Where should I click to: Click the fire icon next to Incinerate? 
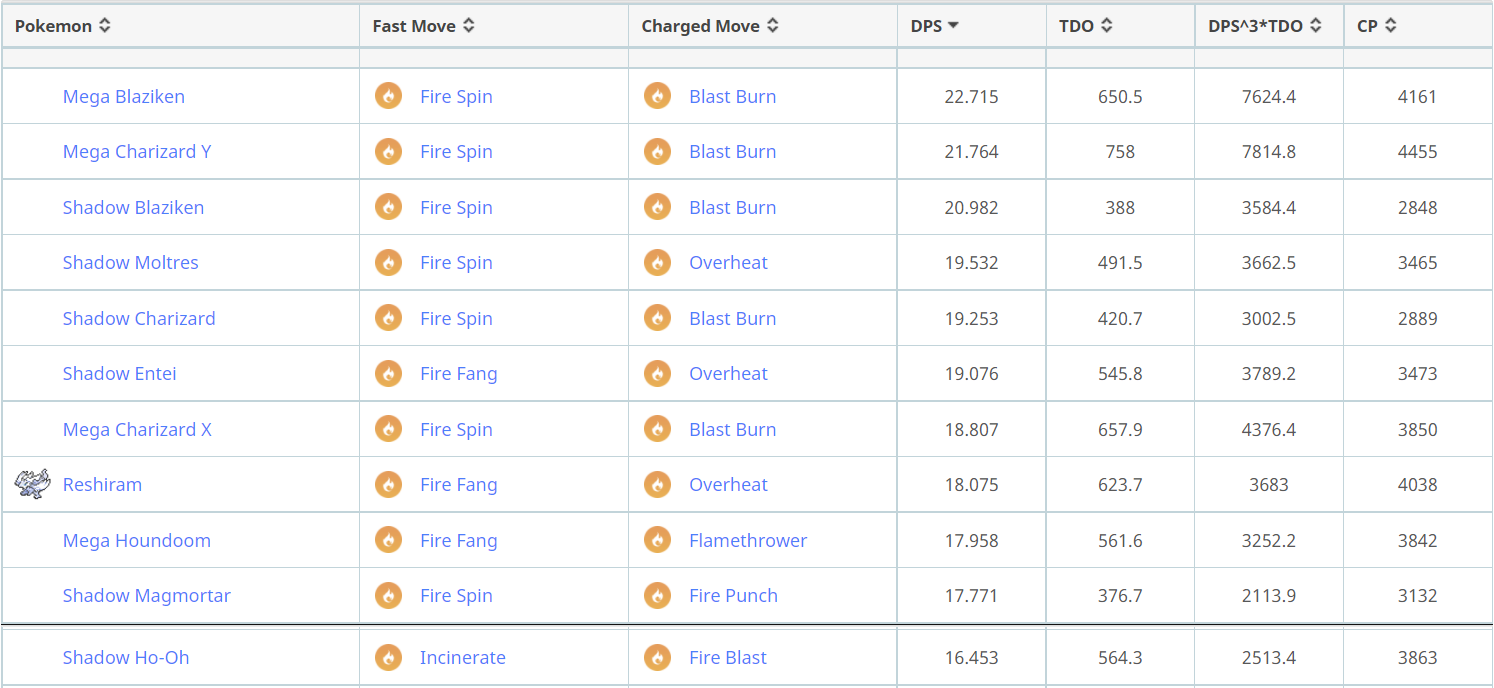(x=388, y=657)
